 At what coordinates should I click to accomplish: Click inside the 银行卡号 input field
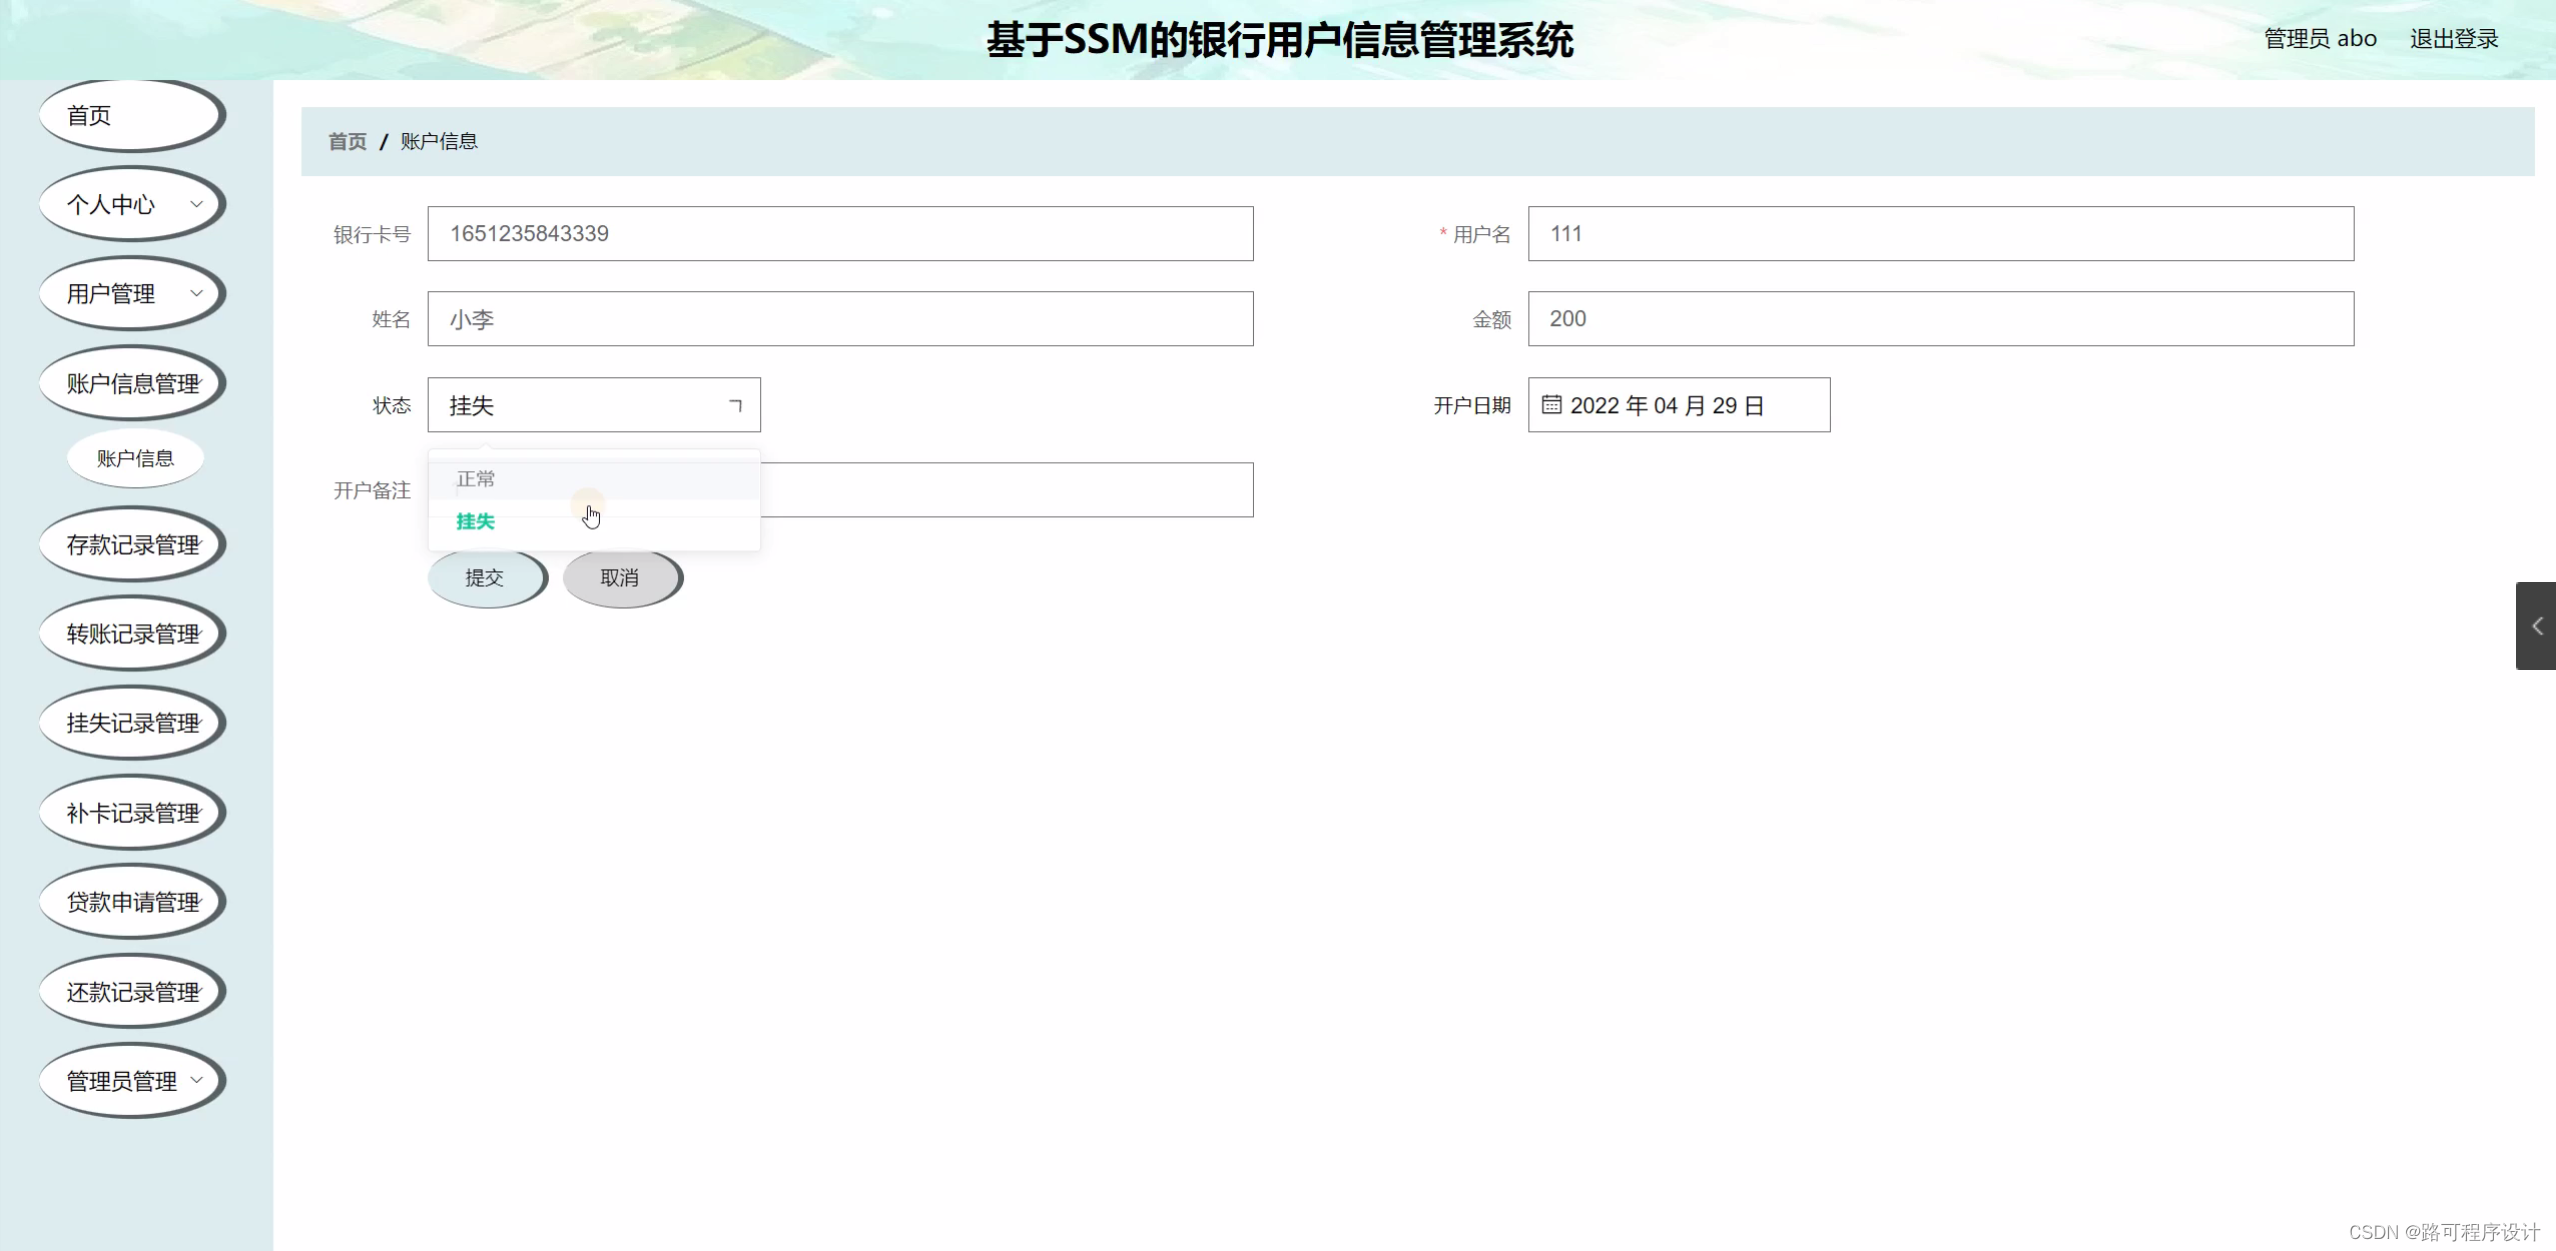coord(839,233)
